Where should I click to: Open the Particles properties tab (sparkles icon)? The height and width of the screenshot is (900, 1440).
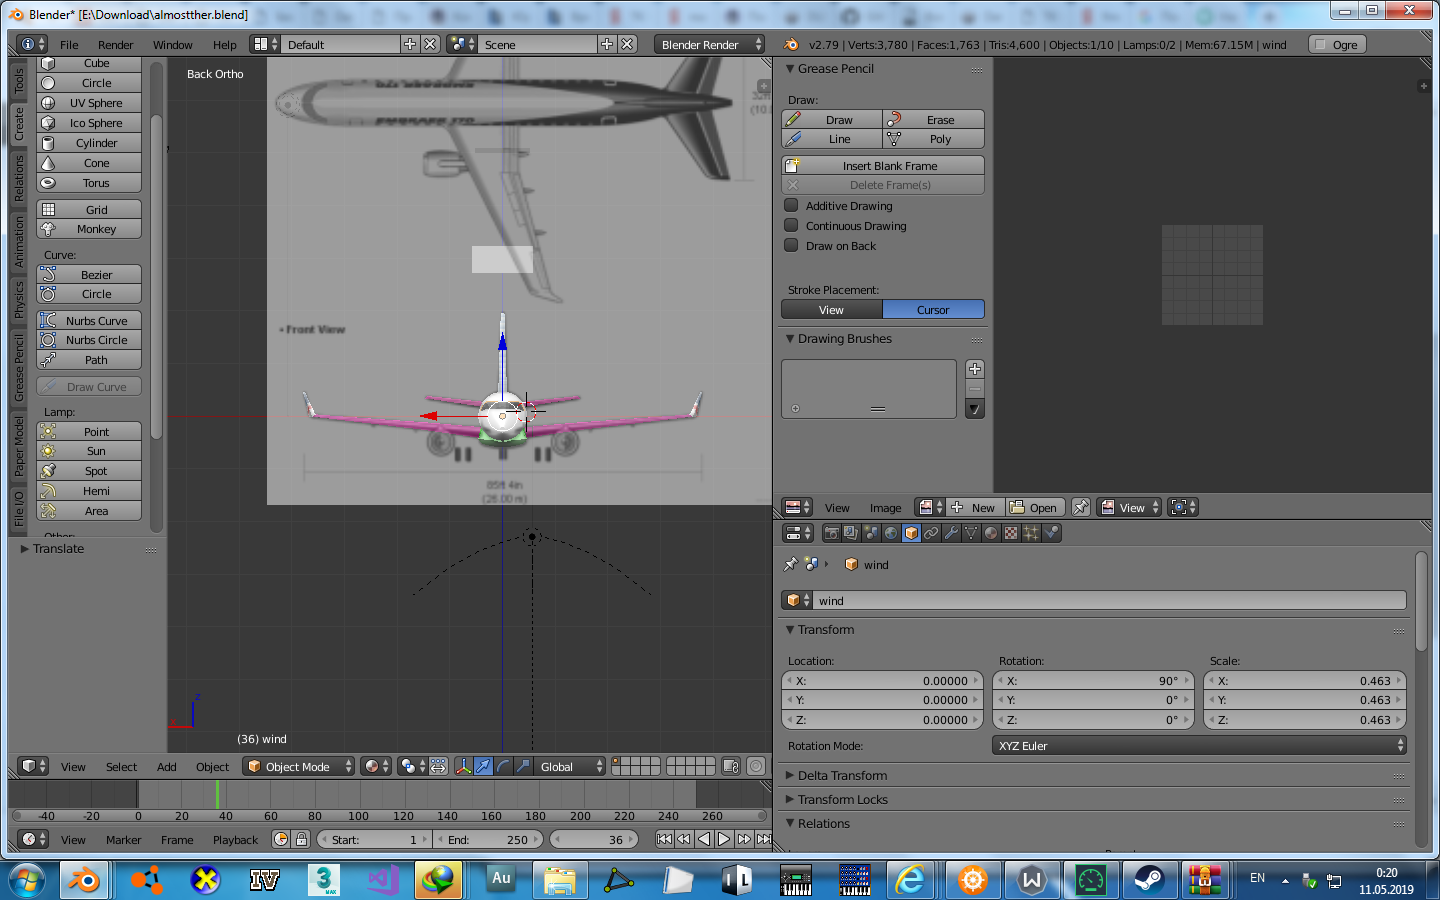[1031, 533]
